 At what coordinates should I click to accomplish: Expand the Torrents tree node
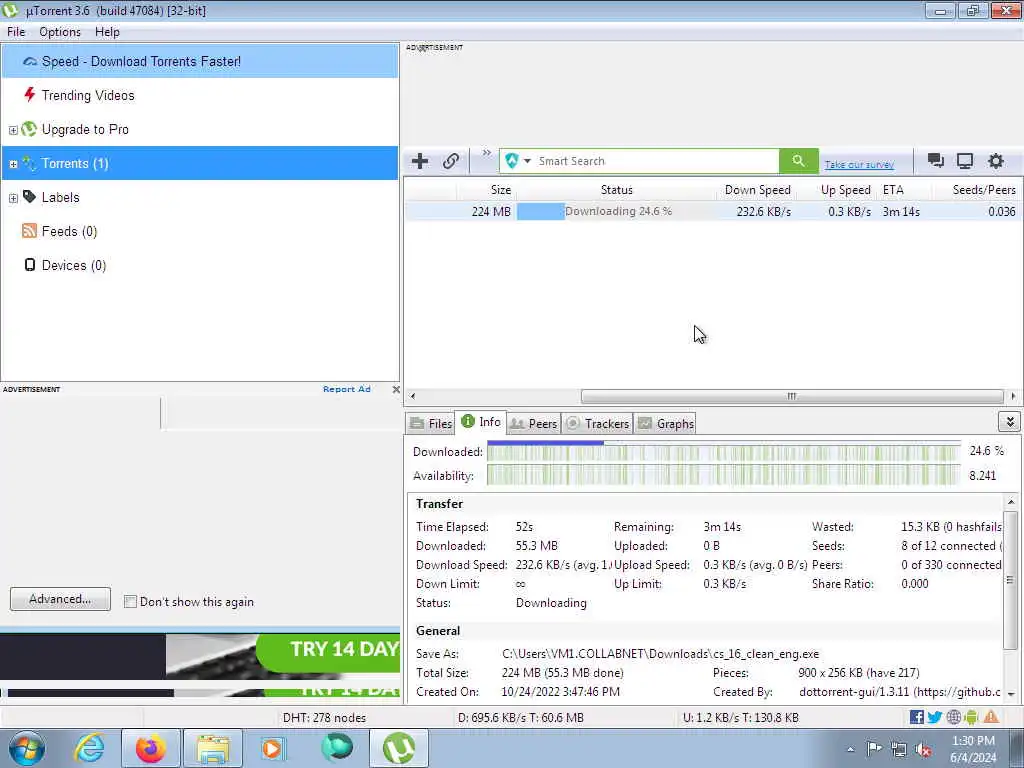coord(13,164)
